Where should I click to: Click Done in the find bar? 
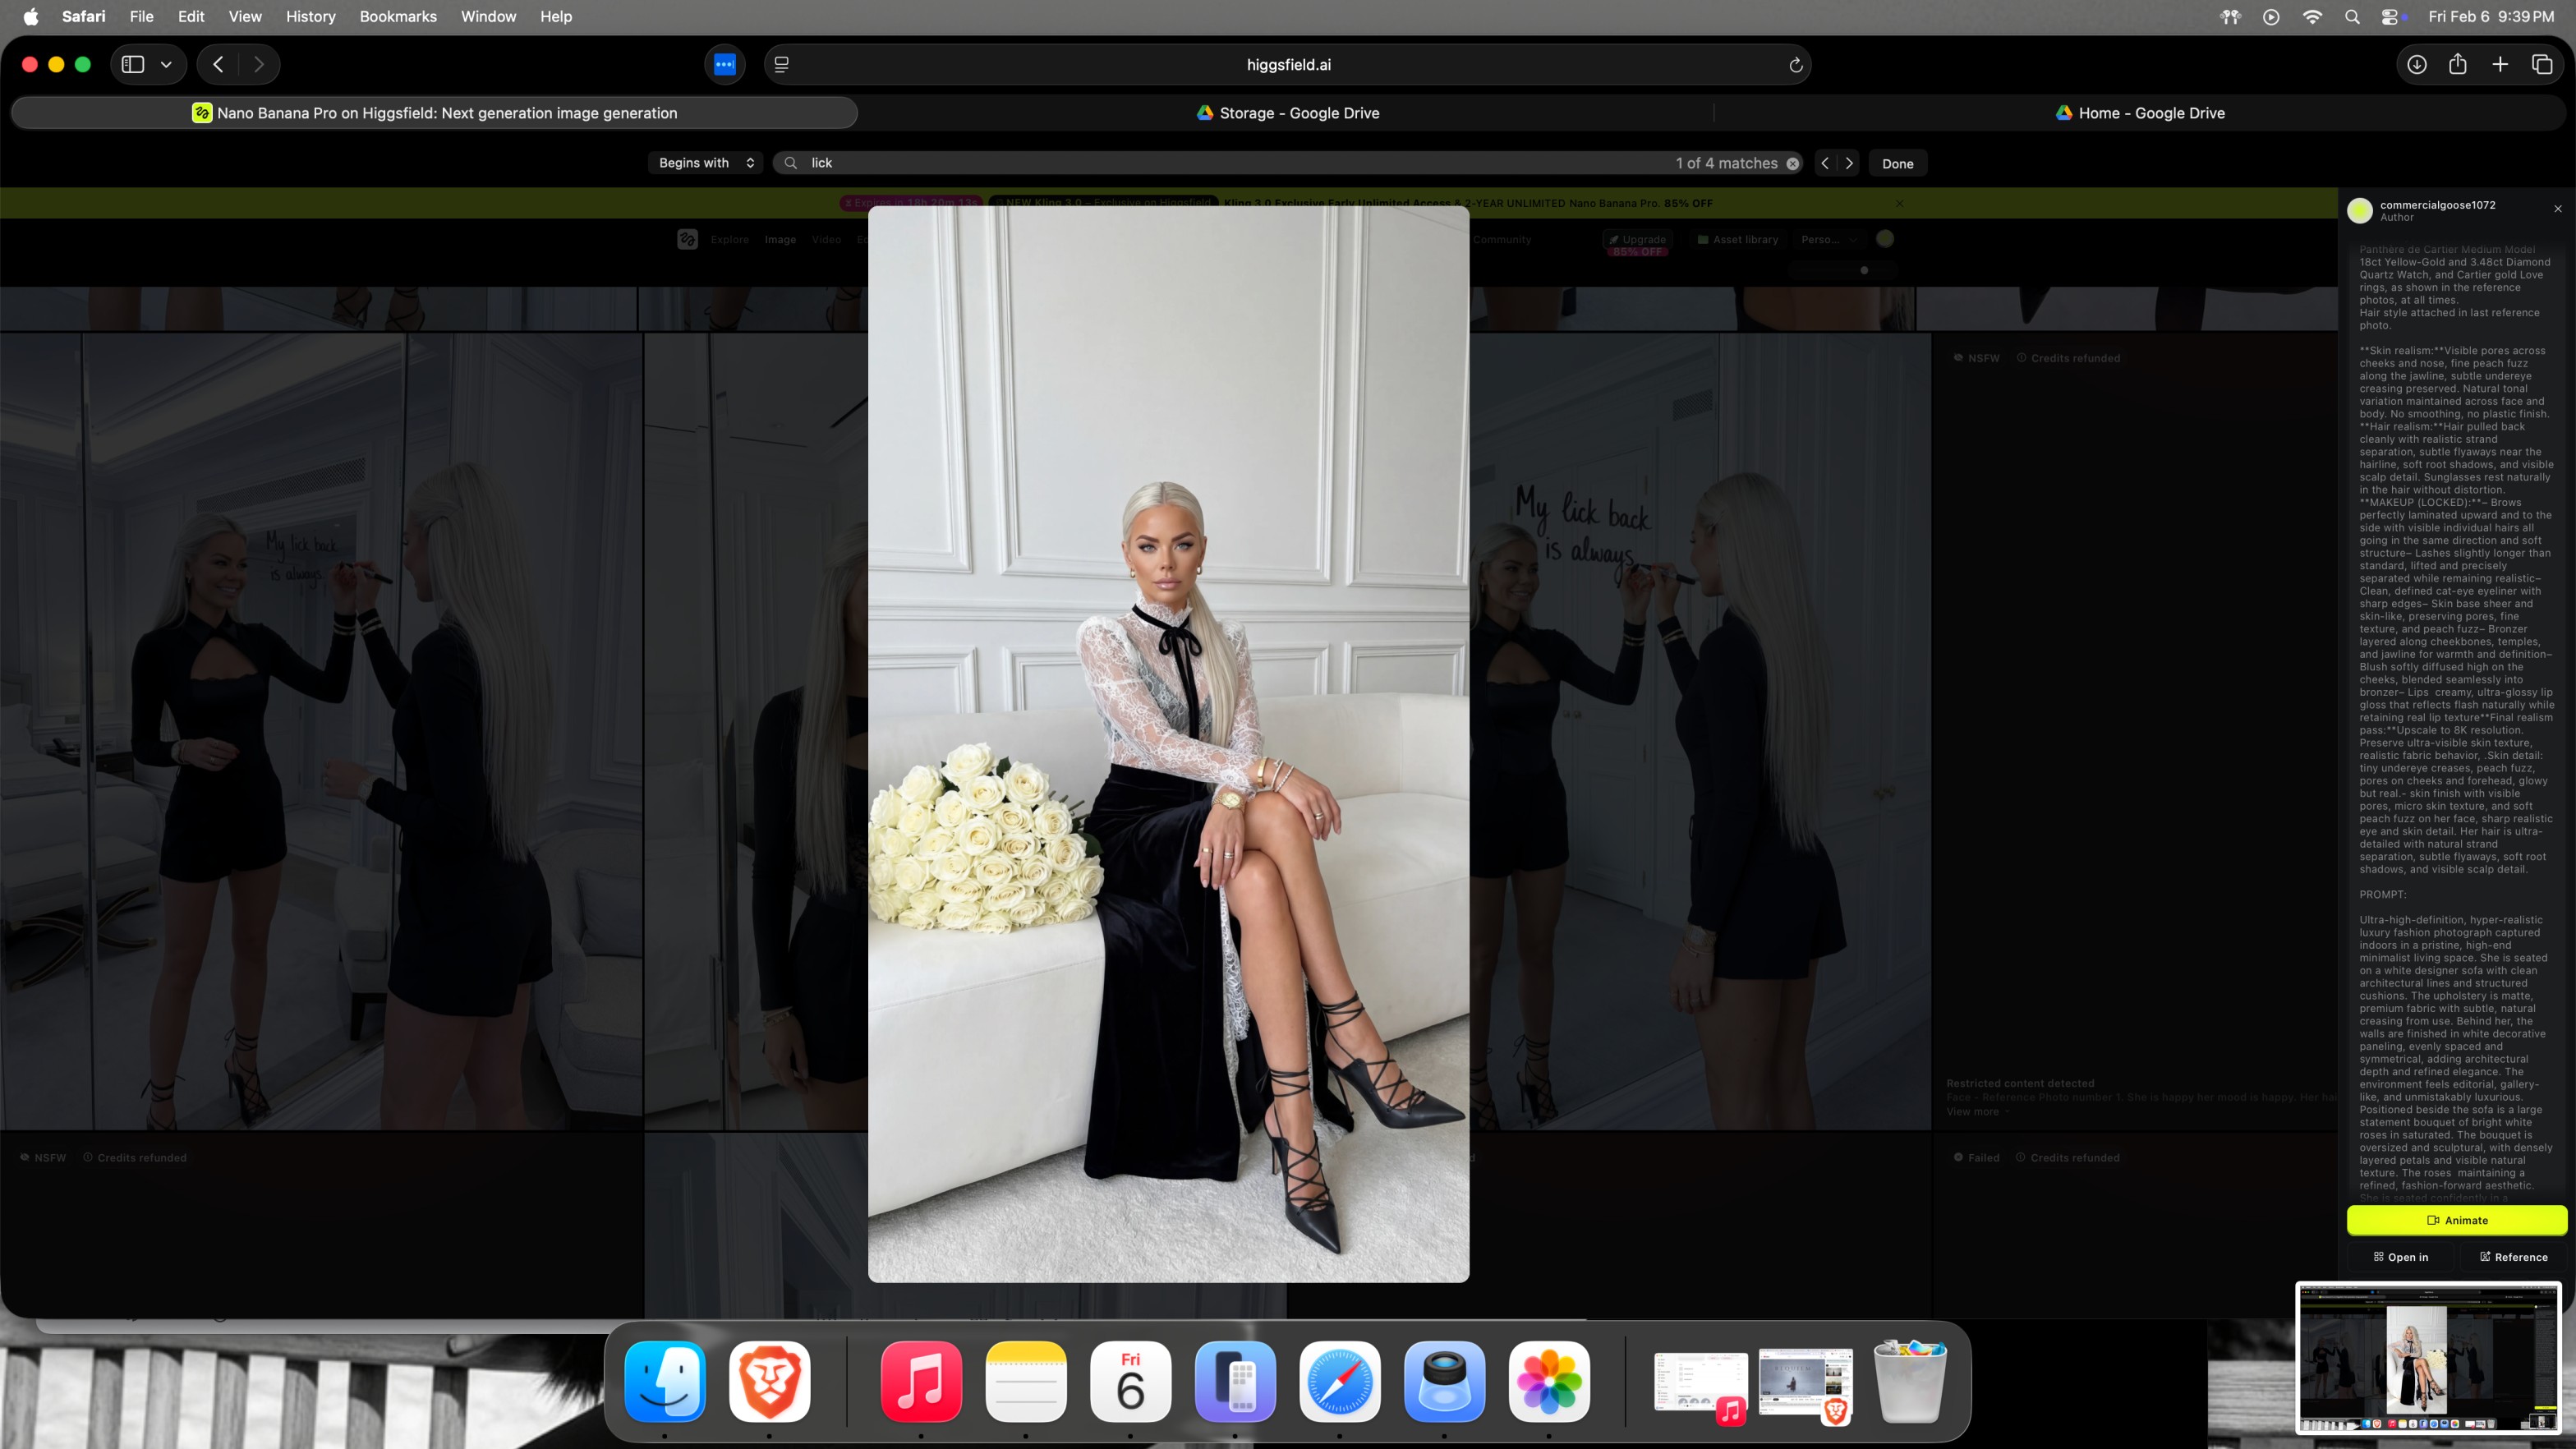pyautogui.click(x=1897, y=163)
